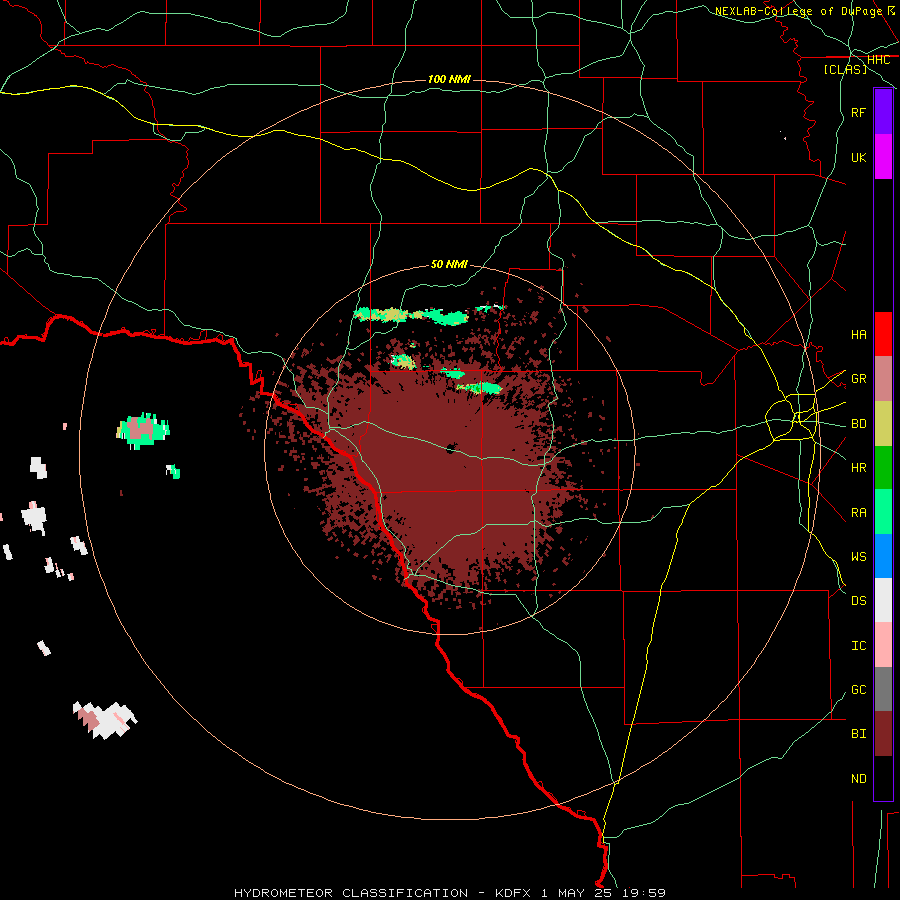Viewport: 900px width, 900px height.
Task: Click the IC legend label
Action: pos(858,646)
